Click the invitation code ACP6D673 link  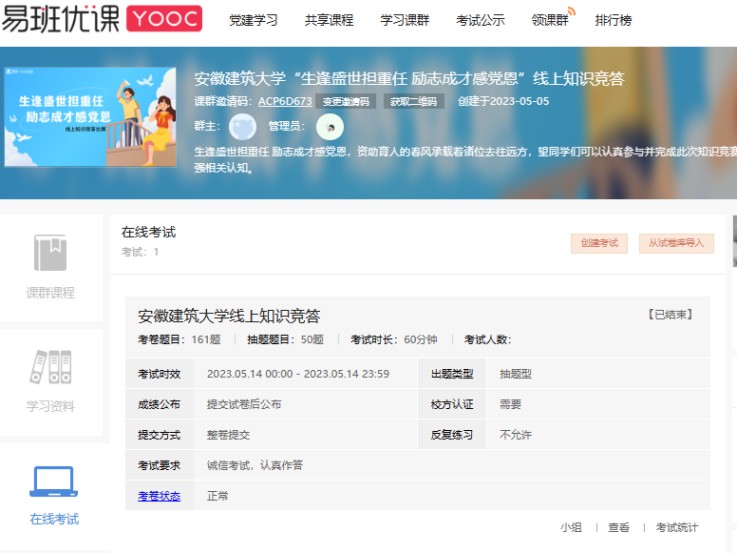(x=285, y=101)
